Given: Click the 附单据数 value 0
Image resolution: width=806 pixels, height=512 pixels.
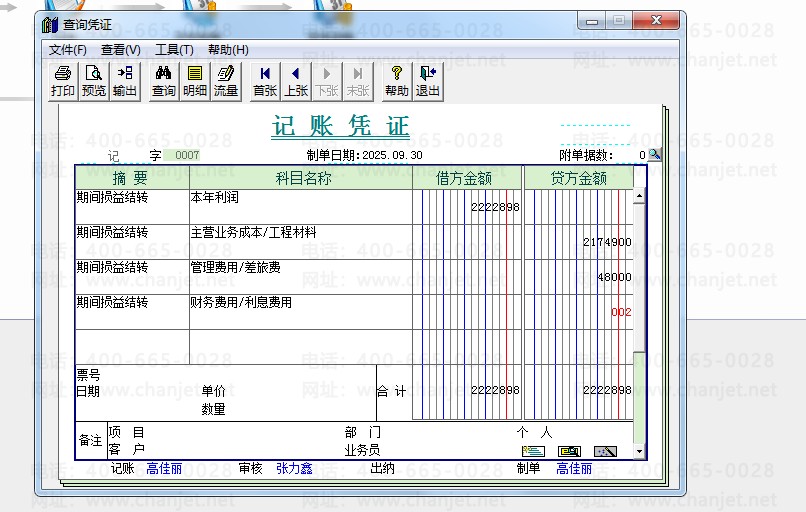Looking at the screenshot, I should pos(642,155).
